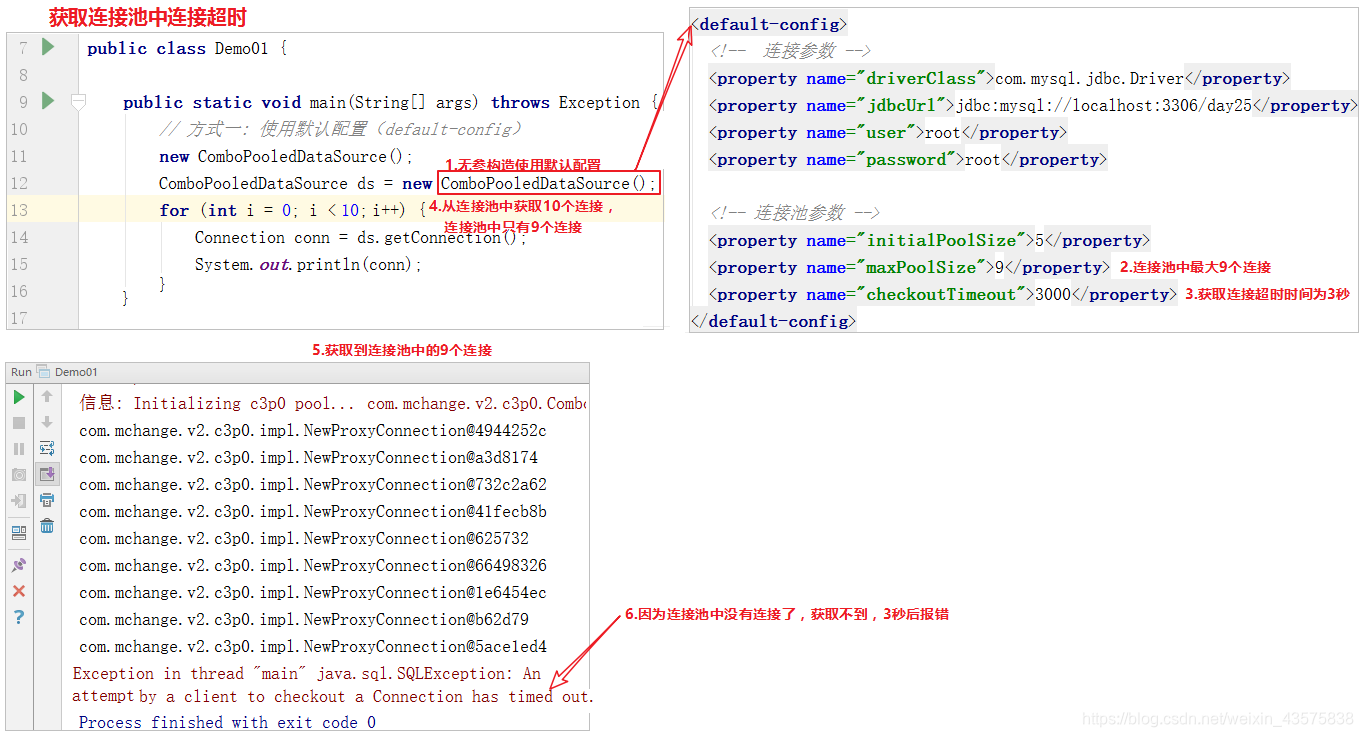
Task: Click the Down the Stack Trace arrow
Action: pos(47,423)
